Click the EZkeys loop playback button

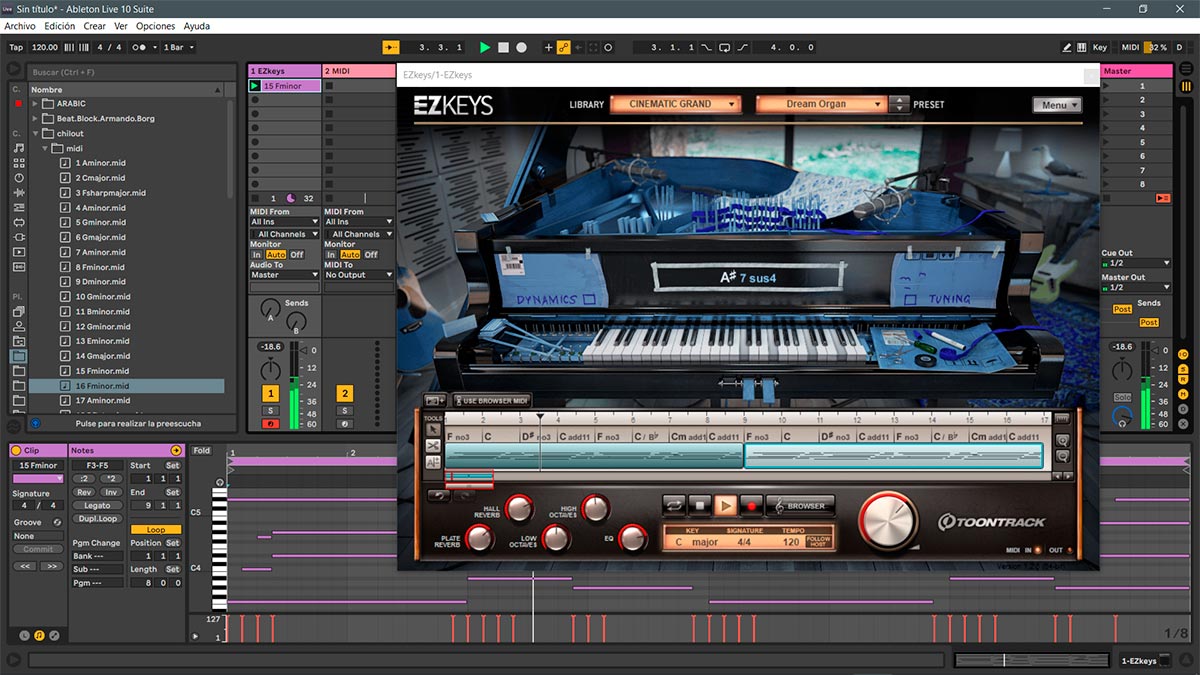tap(673, 506)
